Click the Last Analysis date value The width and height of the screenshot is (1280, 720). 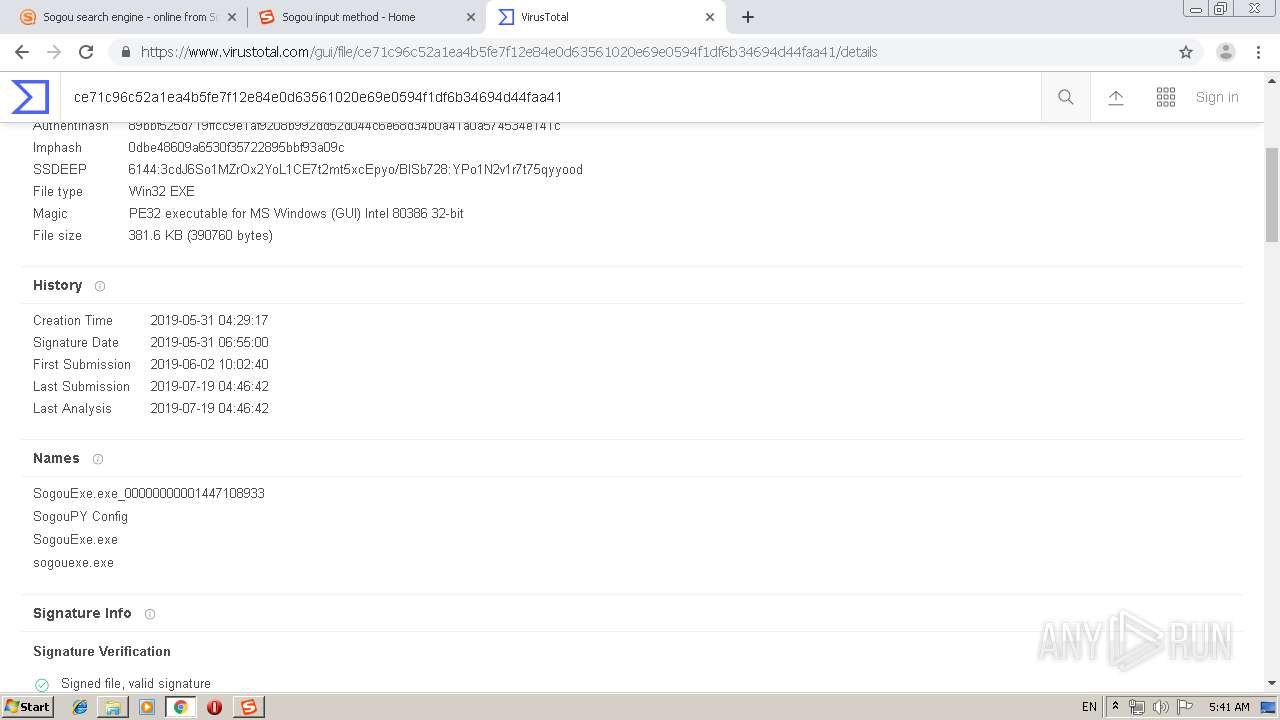tap(209, 408)
